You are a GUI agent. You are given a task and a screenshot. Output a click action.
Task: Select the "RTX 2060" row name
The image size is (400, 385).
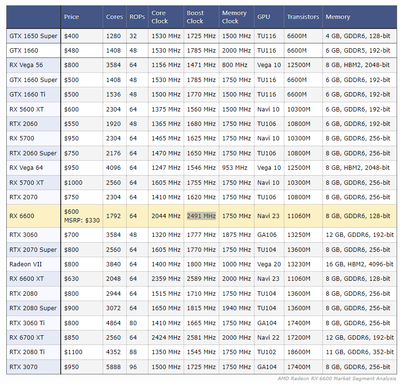click(23, 124)
